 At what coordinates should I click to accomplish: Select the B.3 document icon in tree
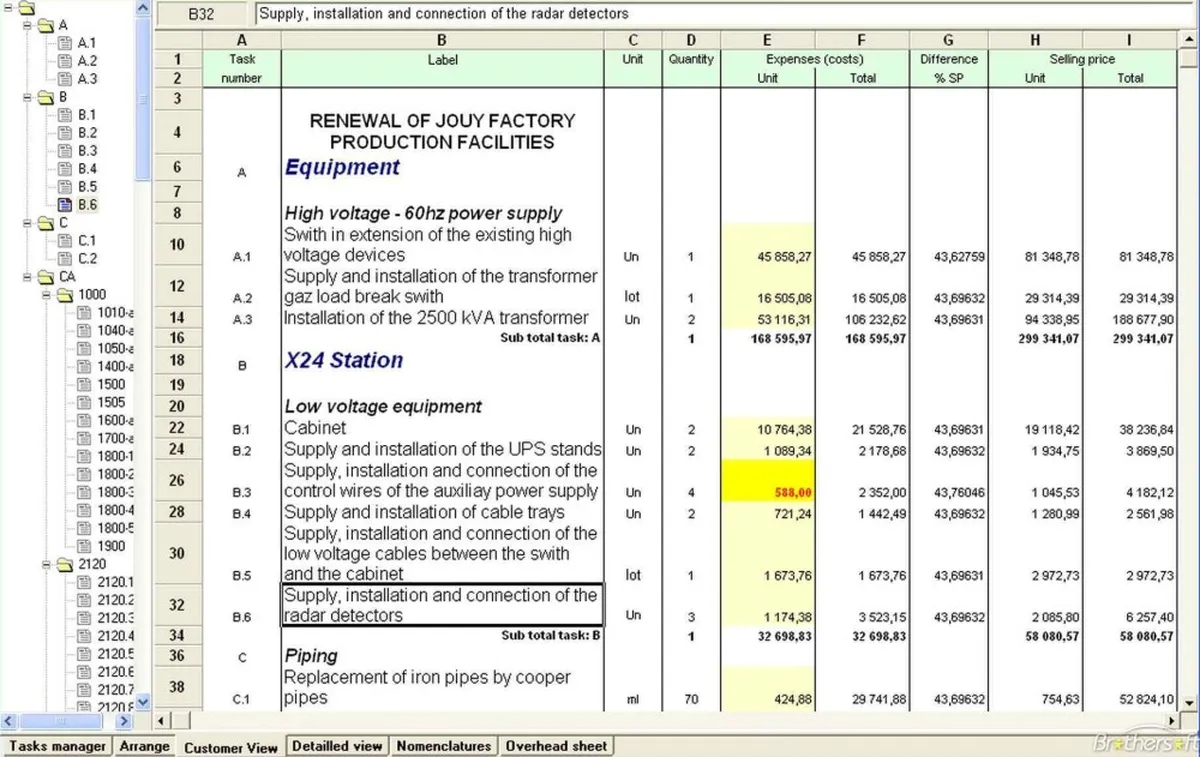tap(66, 151)
